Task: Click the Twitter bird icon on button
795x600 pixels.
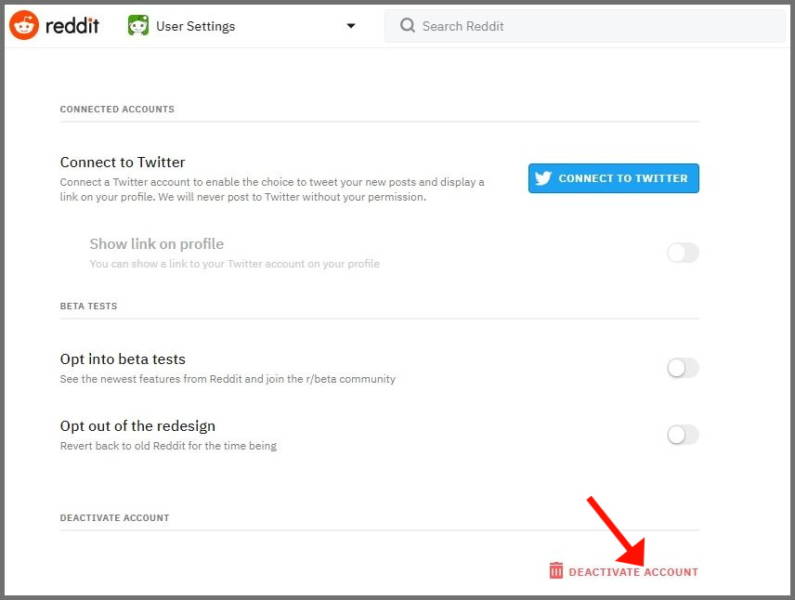Action: pyautogui.click(x=543, y=178)
